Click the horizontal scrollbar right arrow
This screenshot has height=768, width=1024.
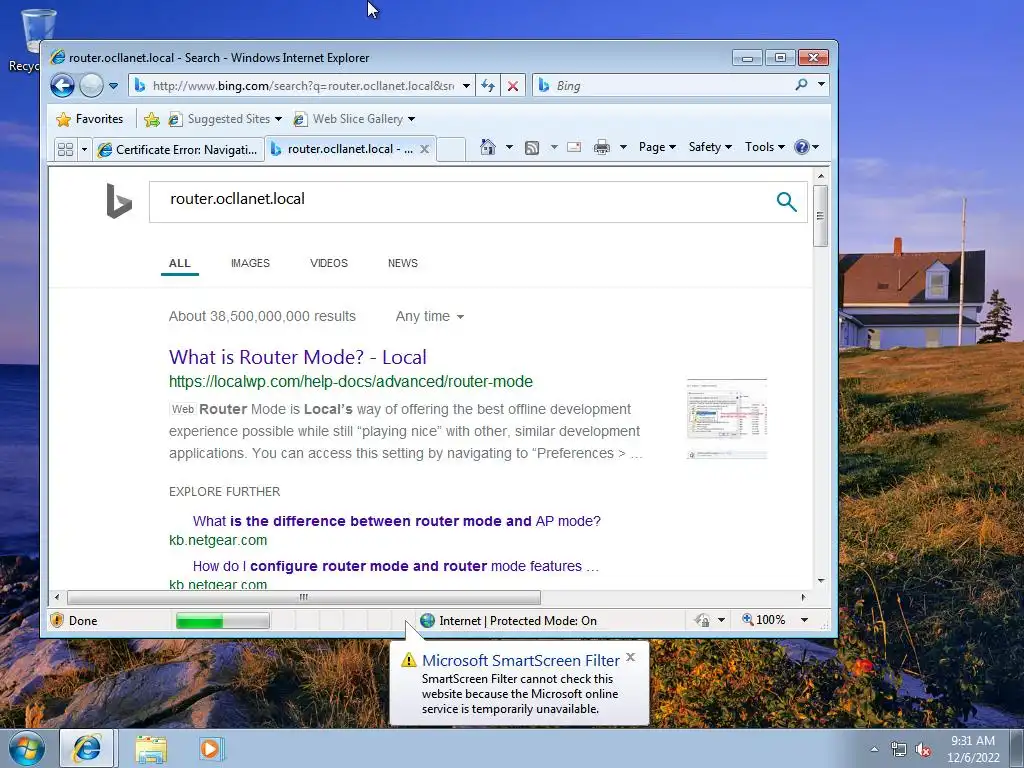point(803,597)
